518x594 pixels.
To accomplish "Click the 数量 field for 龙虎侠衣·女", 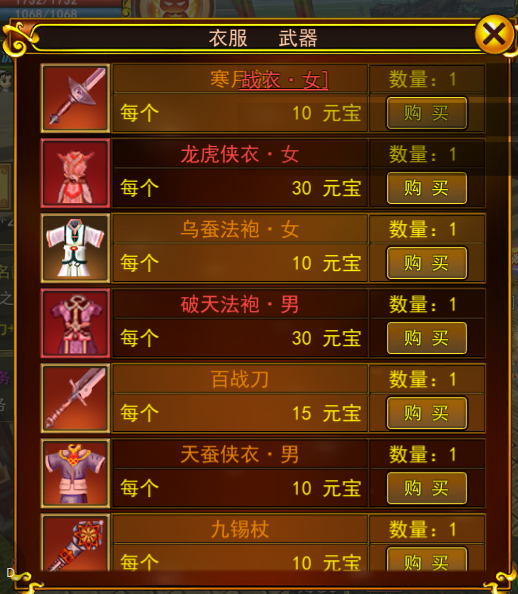I will coord(427,154).
